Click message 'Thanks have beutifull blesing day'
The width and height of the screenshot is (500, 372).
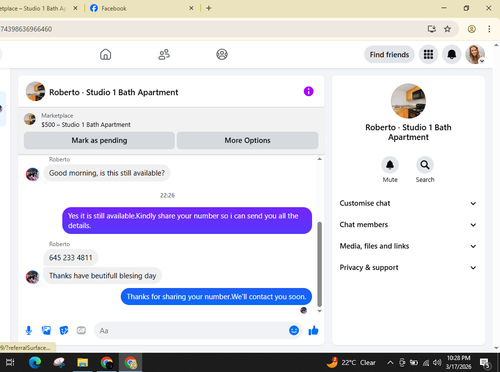102,276
